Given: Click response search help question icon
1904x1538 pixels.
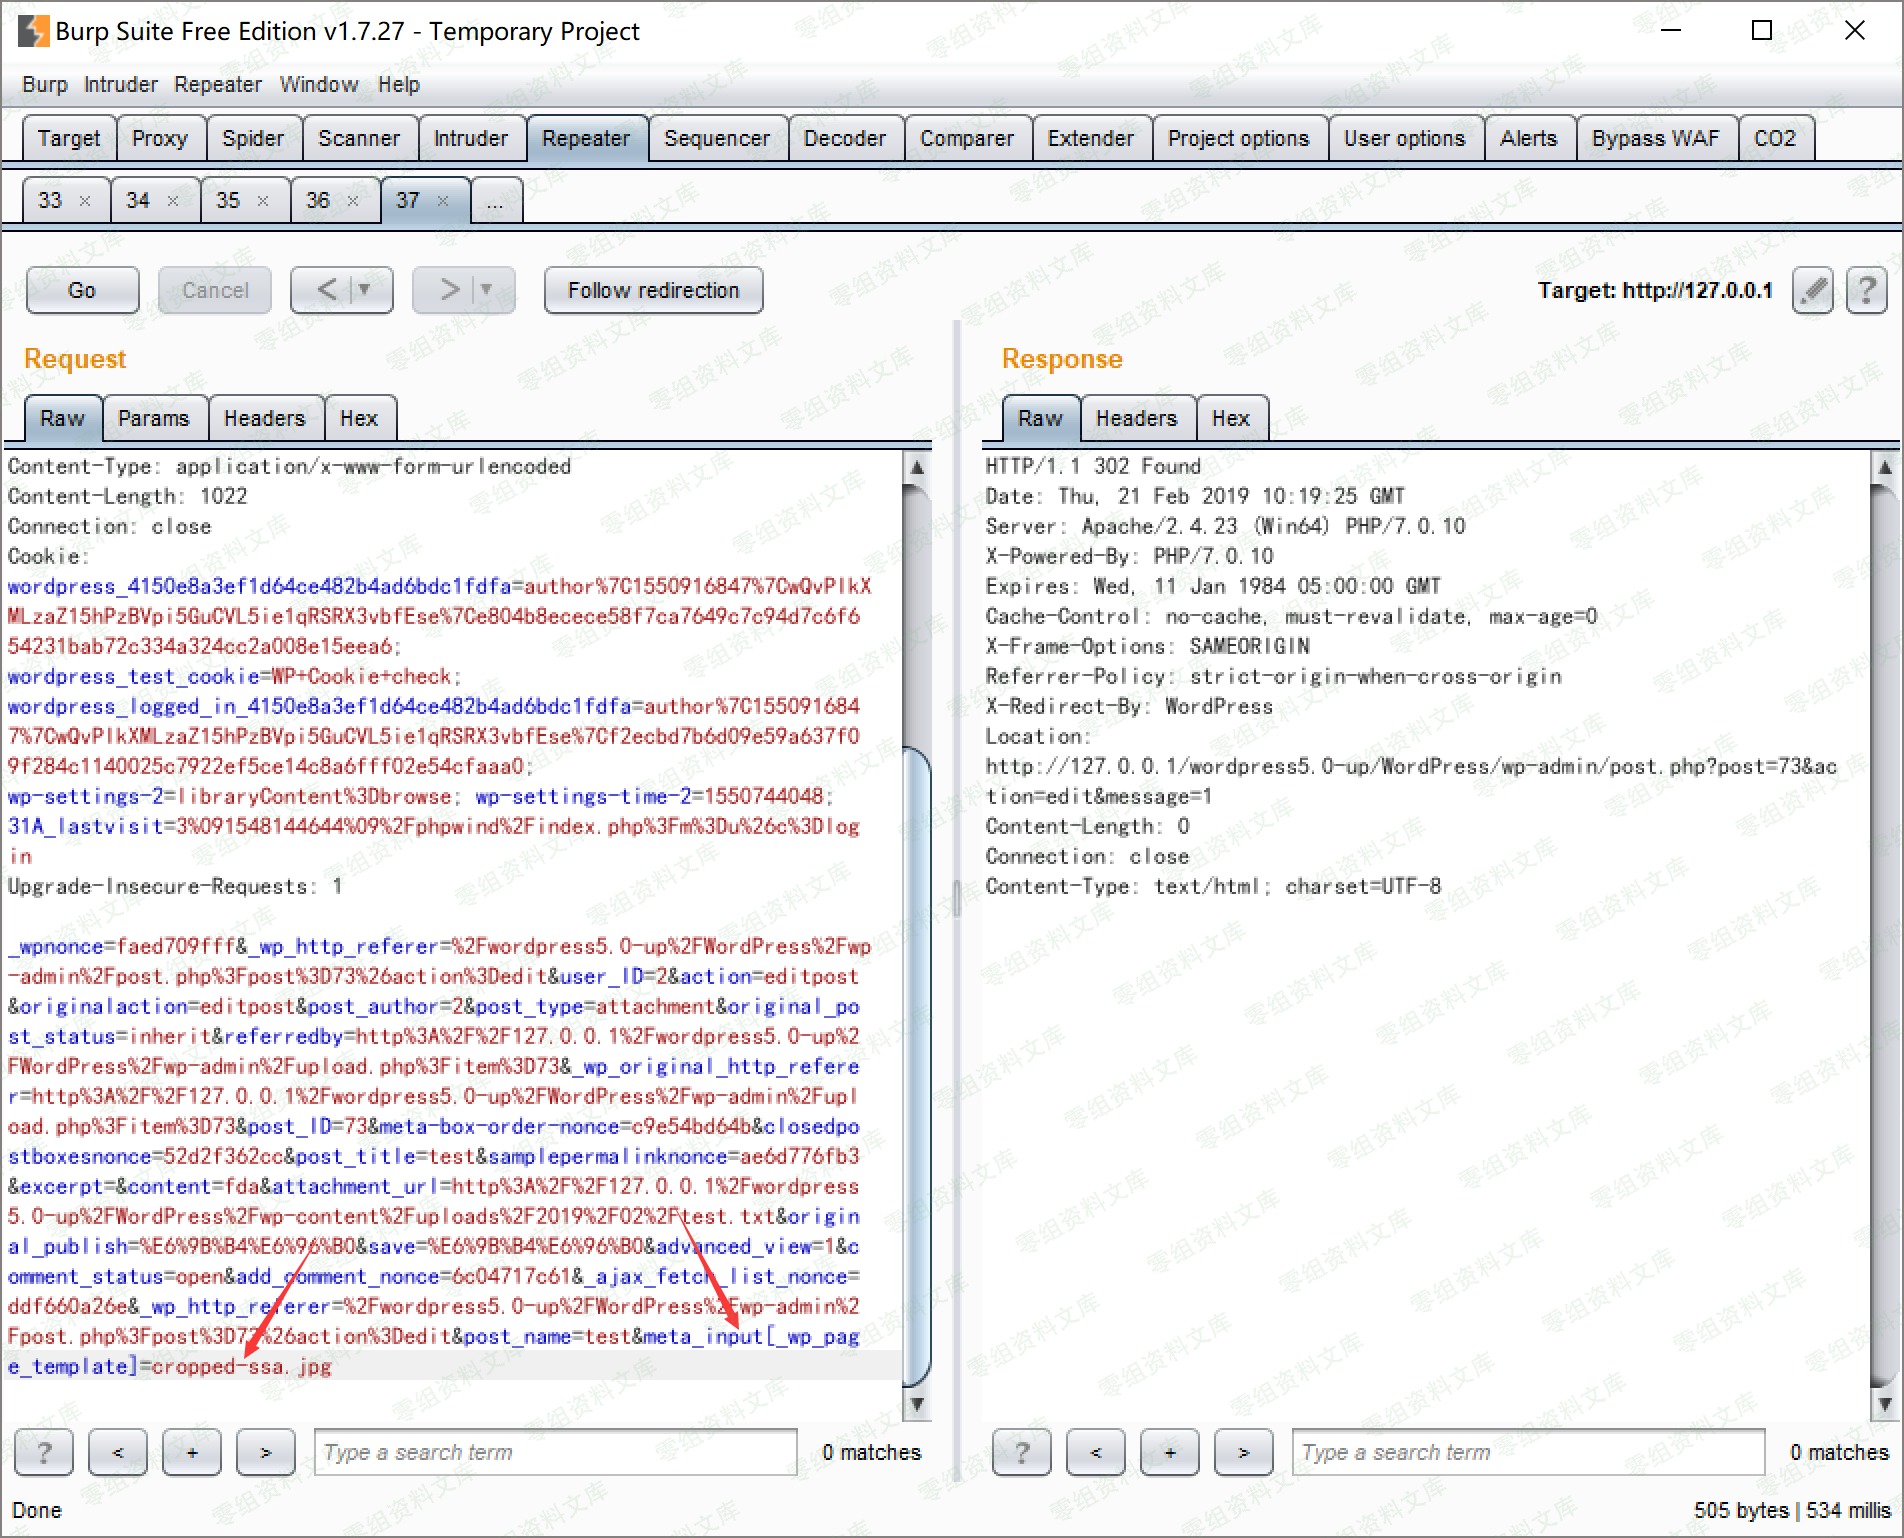Looking at the screenshot, I should click(1021, 1452).
